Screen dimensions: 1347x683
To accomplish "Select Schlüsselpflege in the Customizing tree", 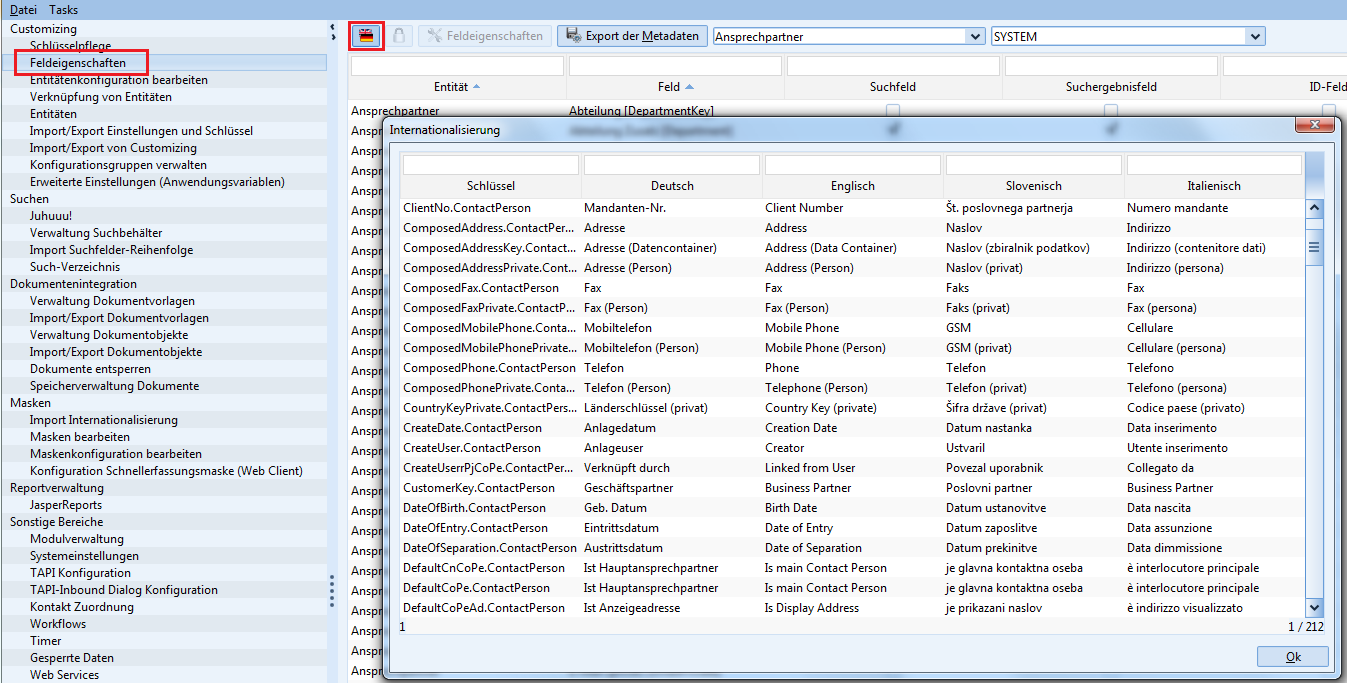I will [x=70, y=46].
